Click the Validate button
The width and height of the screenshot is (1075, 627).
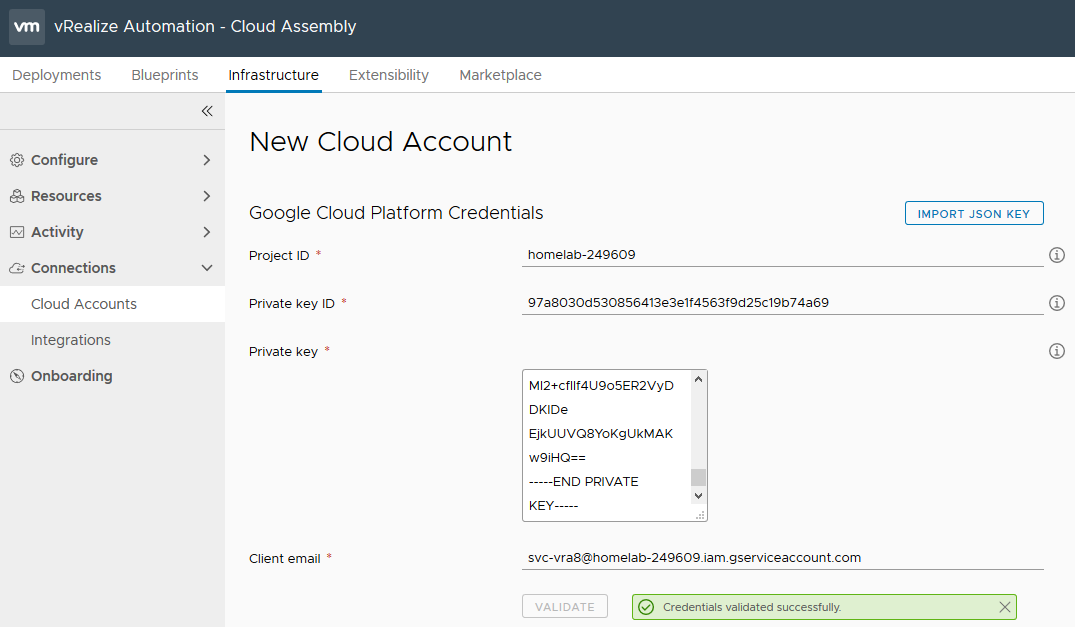pos(565,606)
